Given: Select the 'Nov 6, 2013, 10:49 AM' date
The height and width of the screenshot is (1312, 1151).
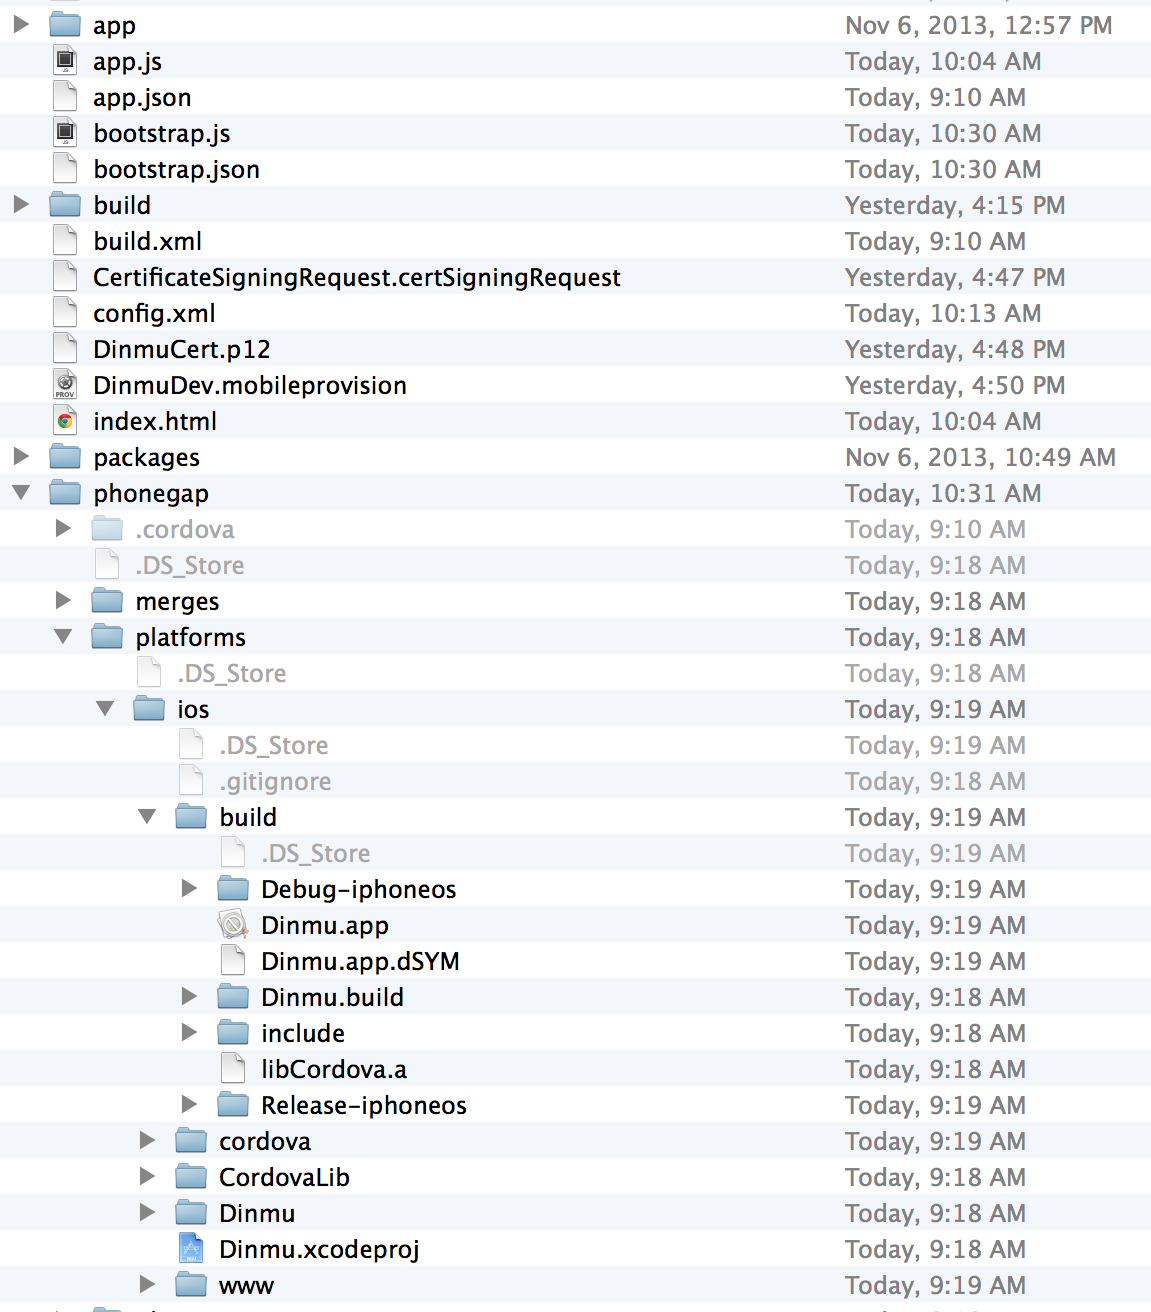Looking at the screenshot, I should (980, 457).
